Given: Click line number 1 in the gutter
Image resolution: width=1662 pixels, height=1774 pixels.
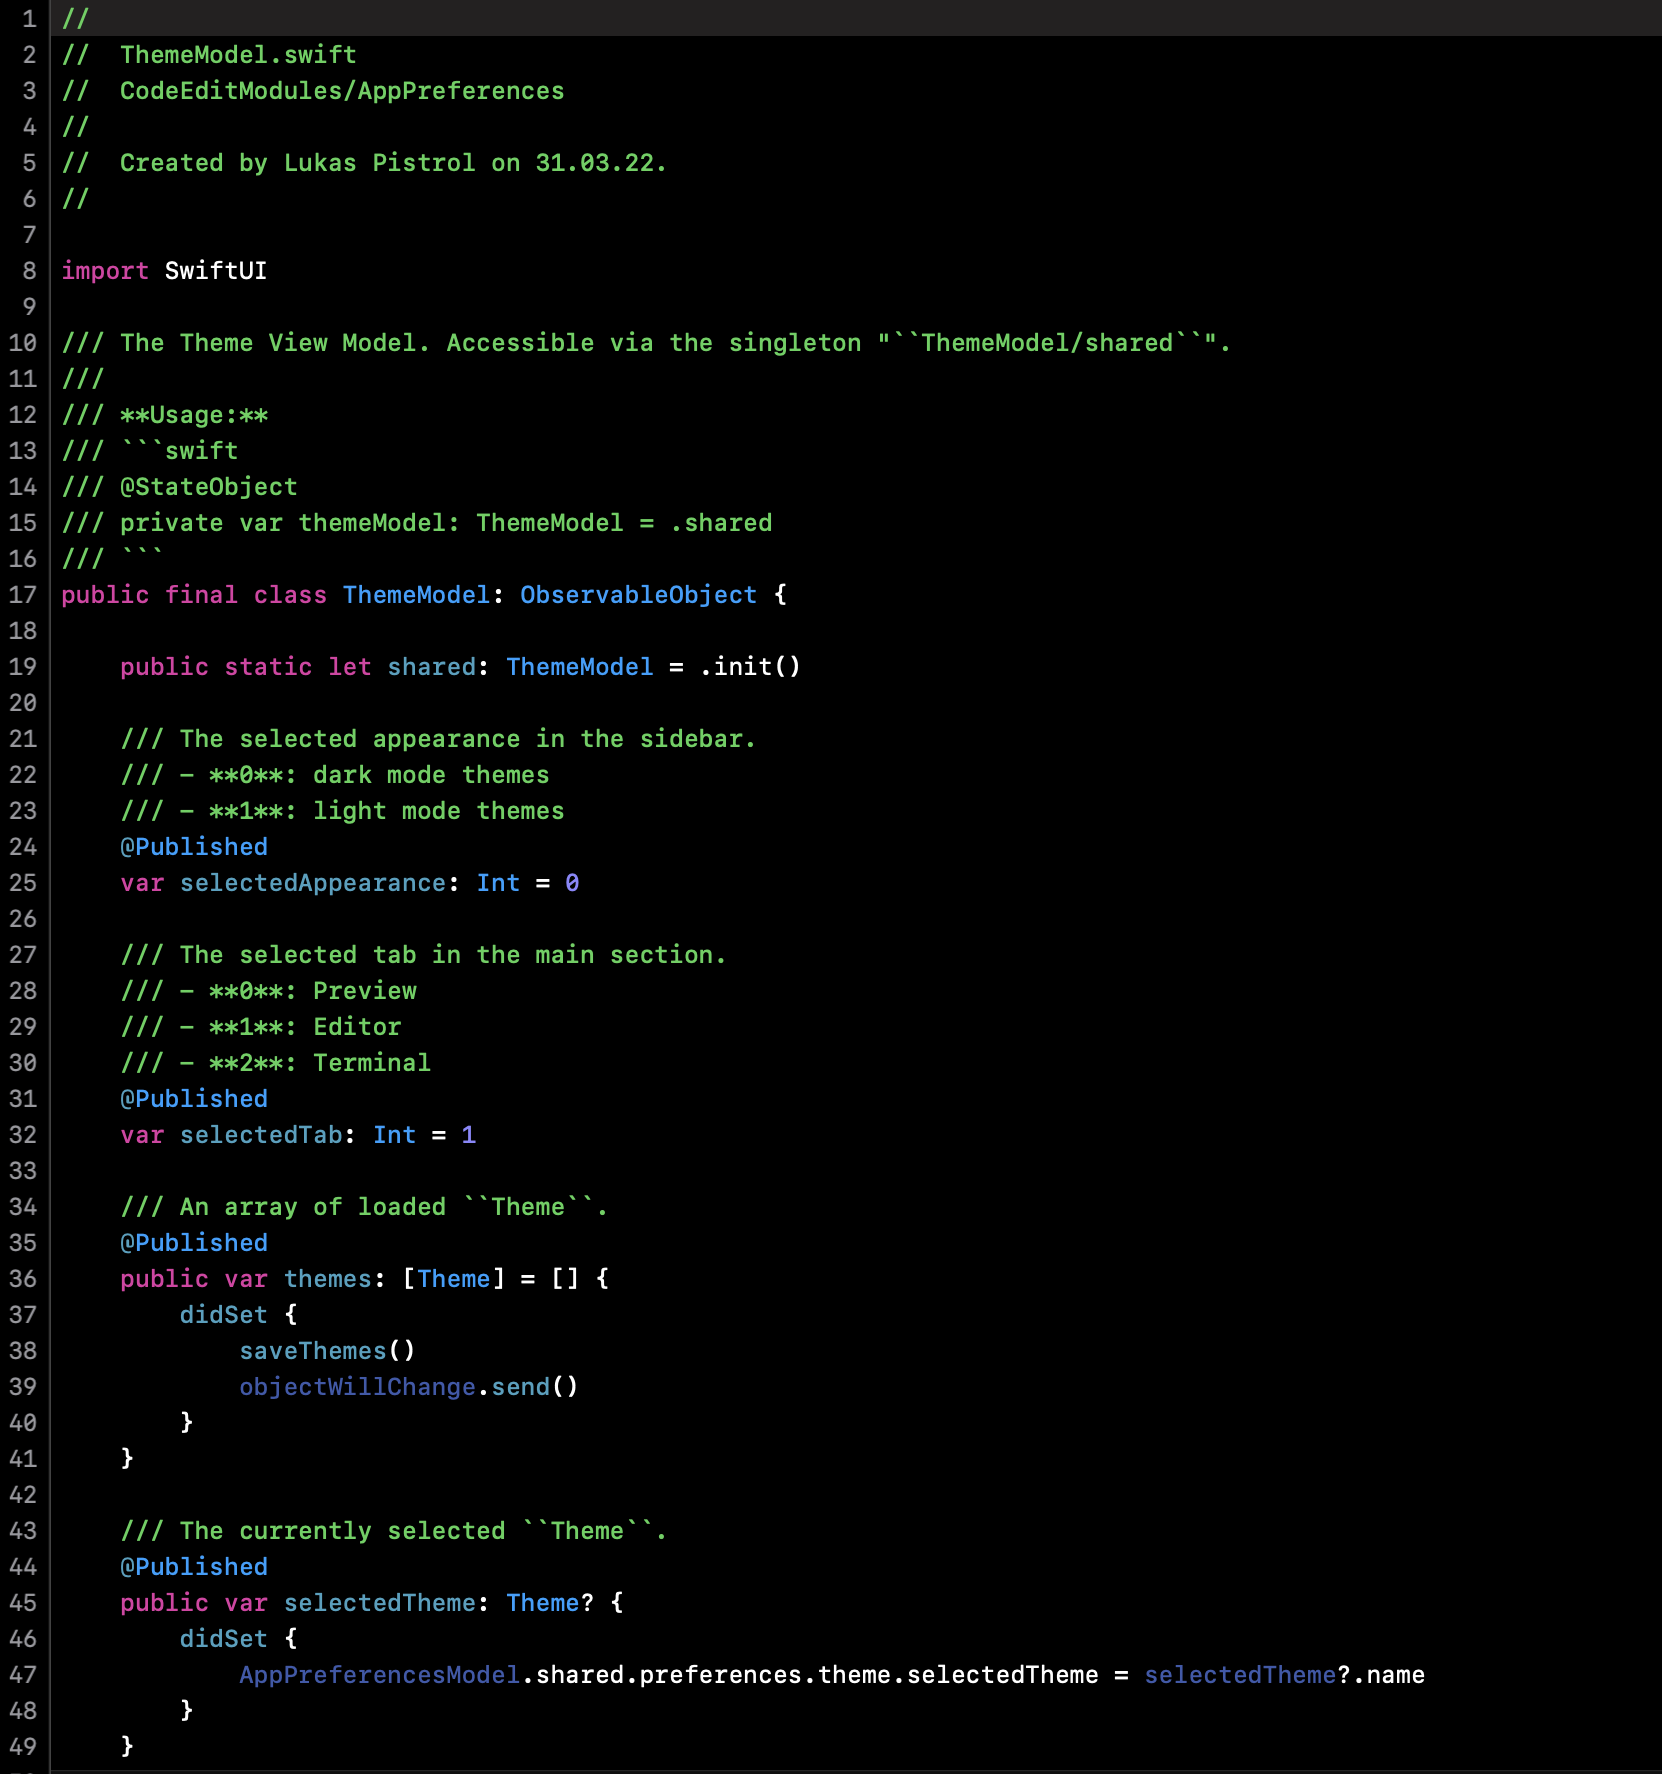Looking at the screenshot, I should click(30, 17).
